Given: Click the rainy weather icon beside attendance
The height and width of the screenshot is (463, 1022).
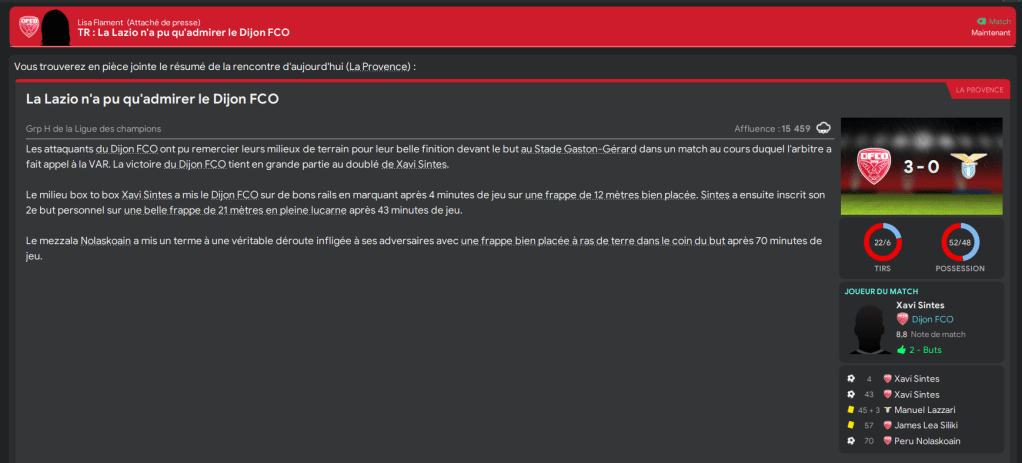Looking at the screenshot, I should [x=824, y=128].
